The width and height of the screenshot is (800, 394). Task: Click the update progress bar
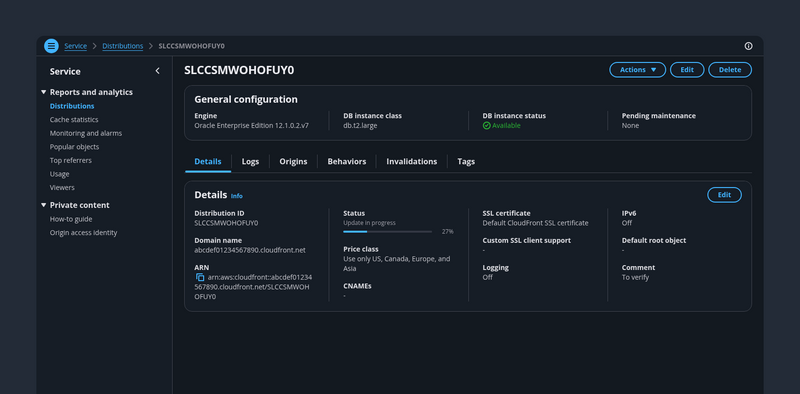point(388,232)
